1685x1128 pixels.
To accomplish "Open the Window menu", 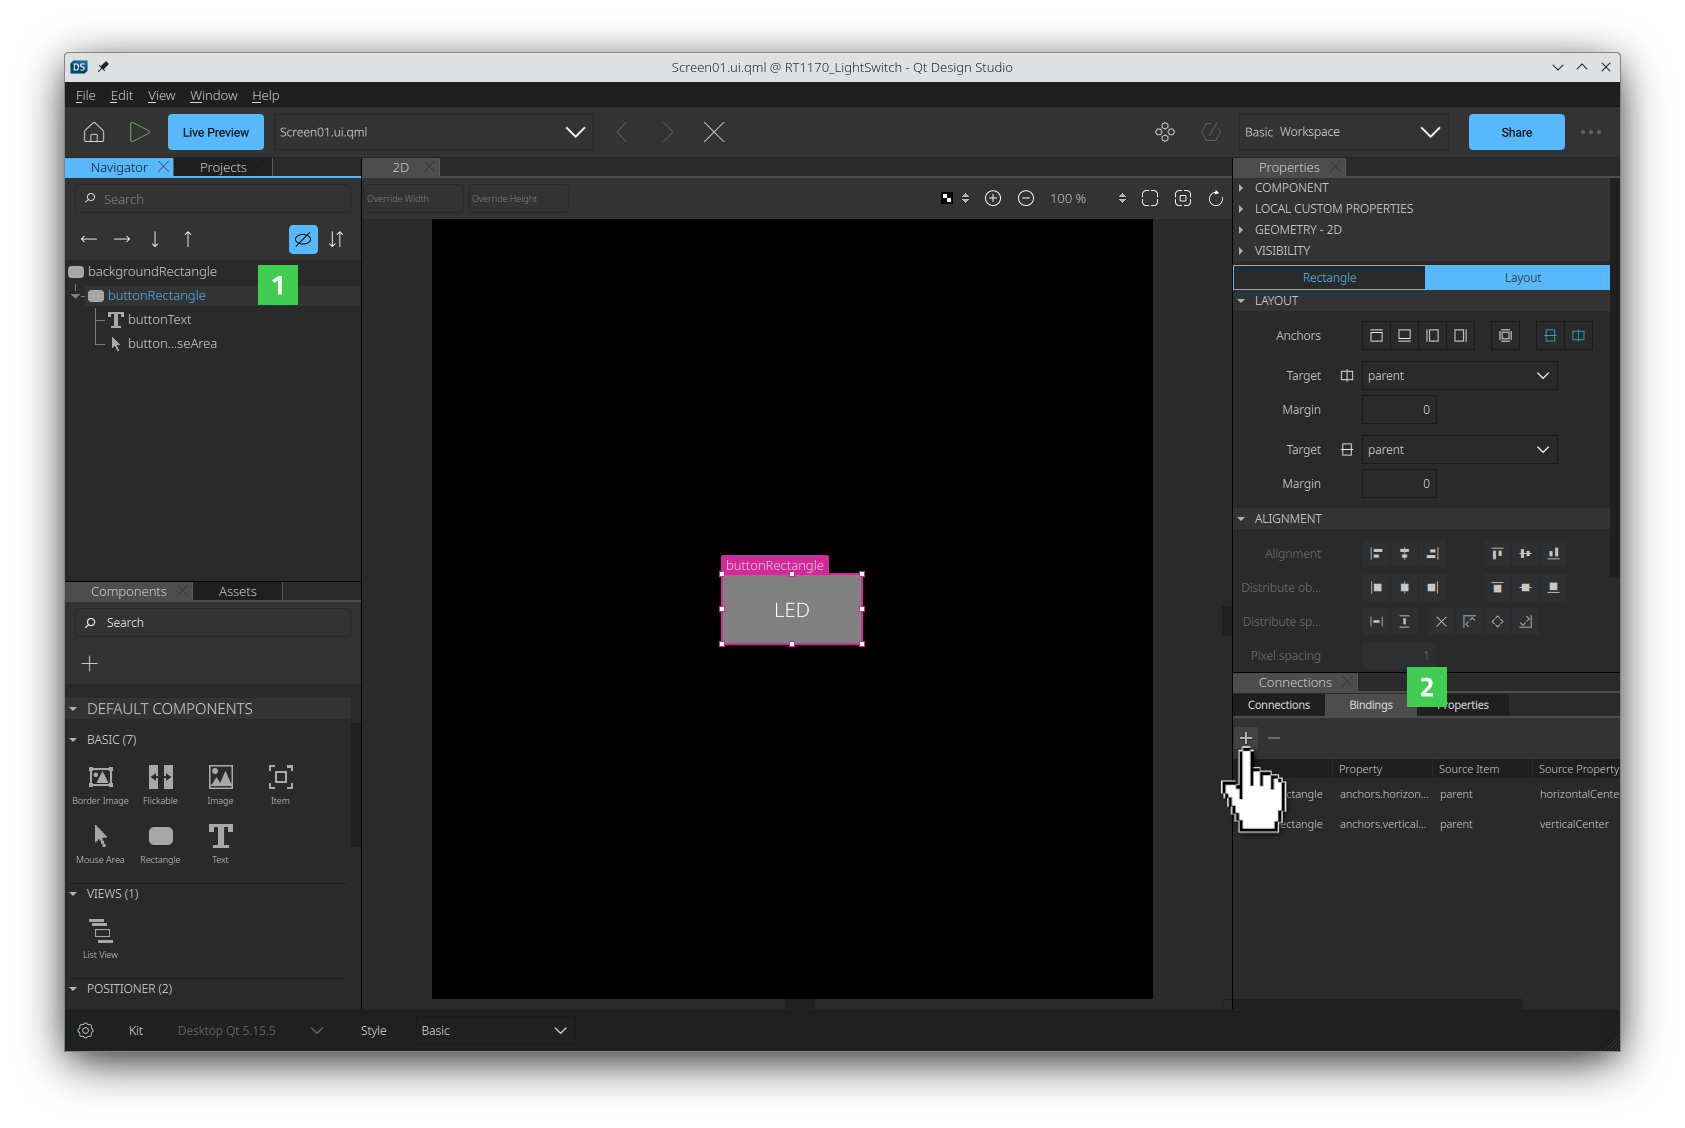I will (213, 96).
